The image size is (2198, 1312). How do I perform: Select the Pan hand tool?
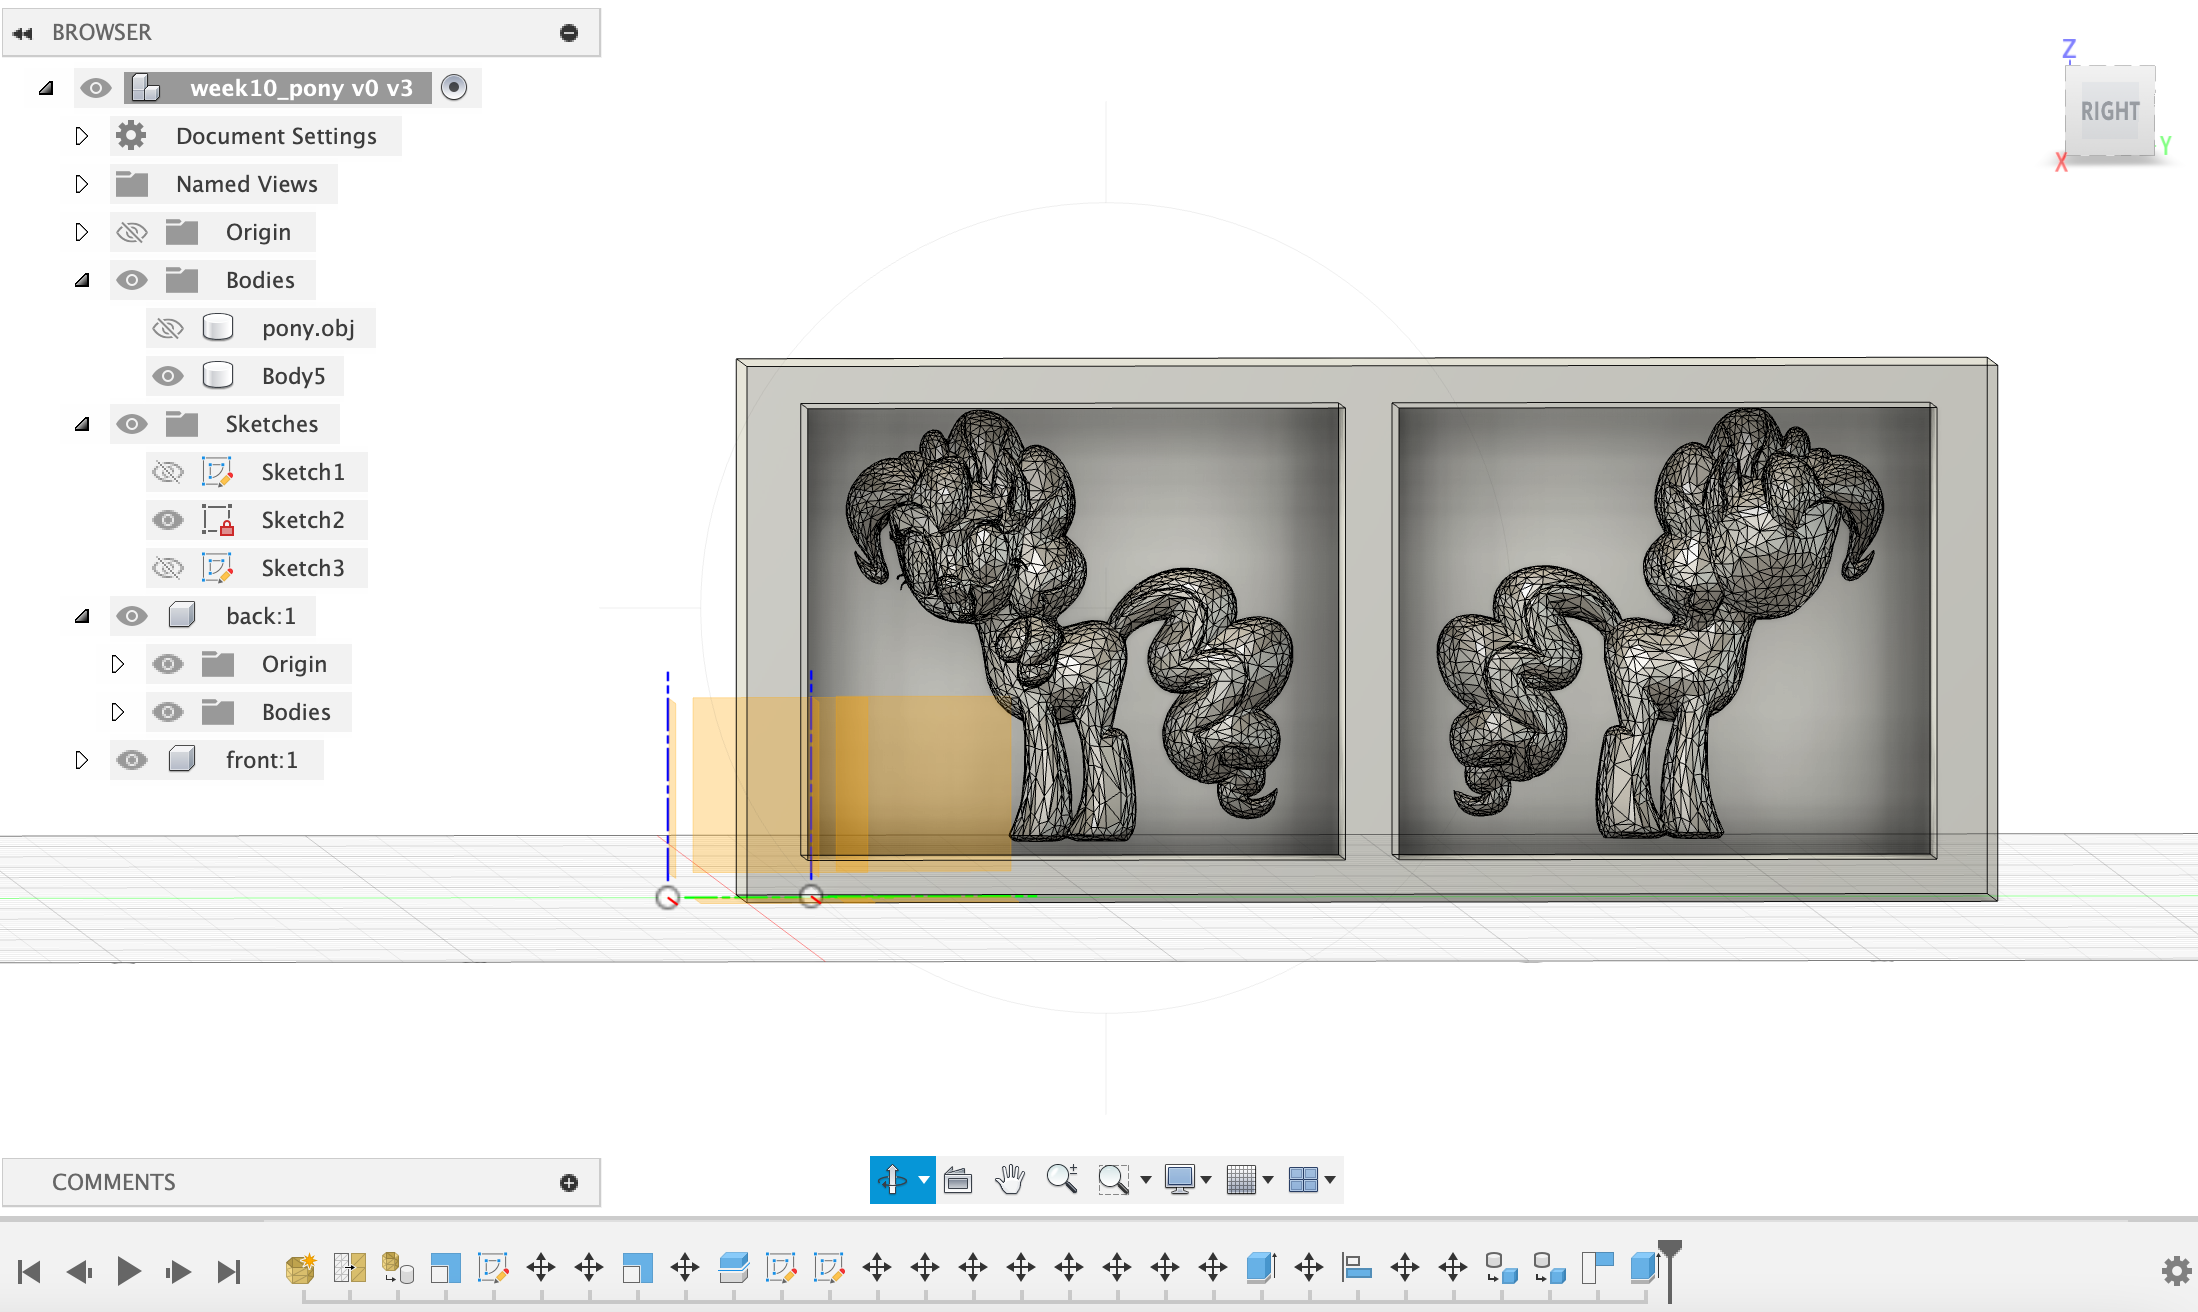[x=1010, y=1180]
